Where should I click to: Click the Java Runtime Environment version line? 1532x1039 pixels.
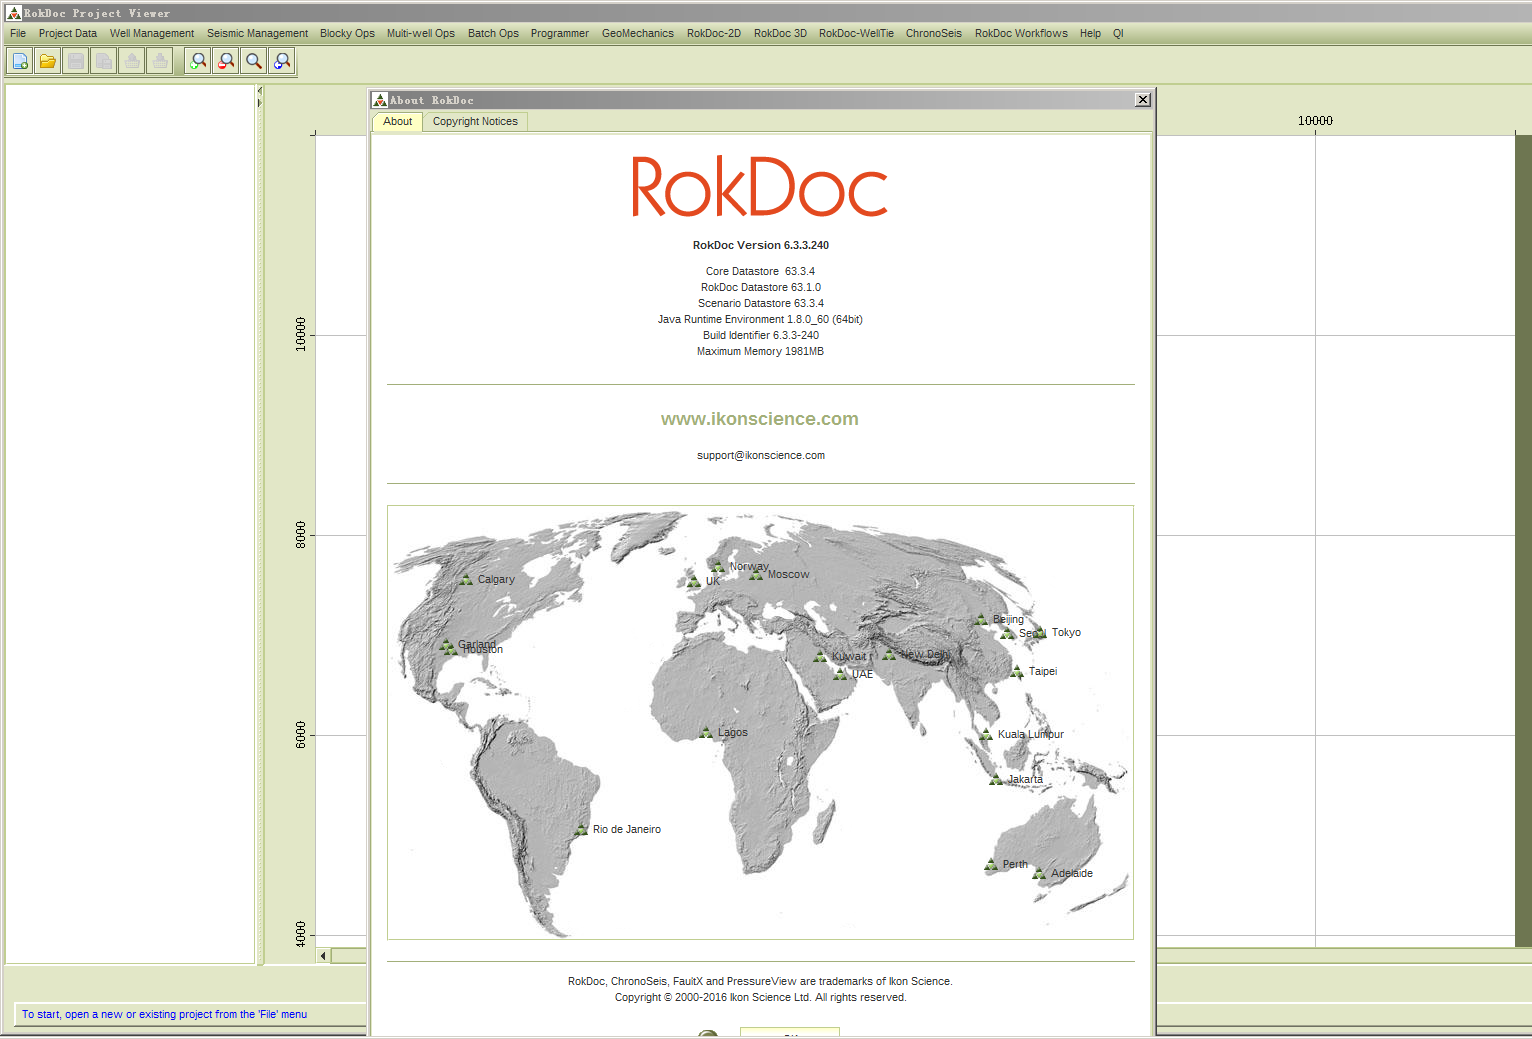(x=760, y=319)
